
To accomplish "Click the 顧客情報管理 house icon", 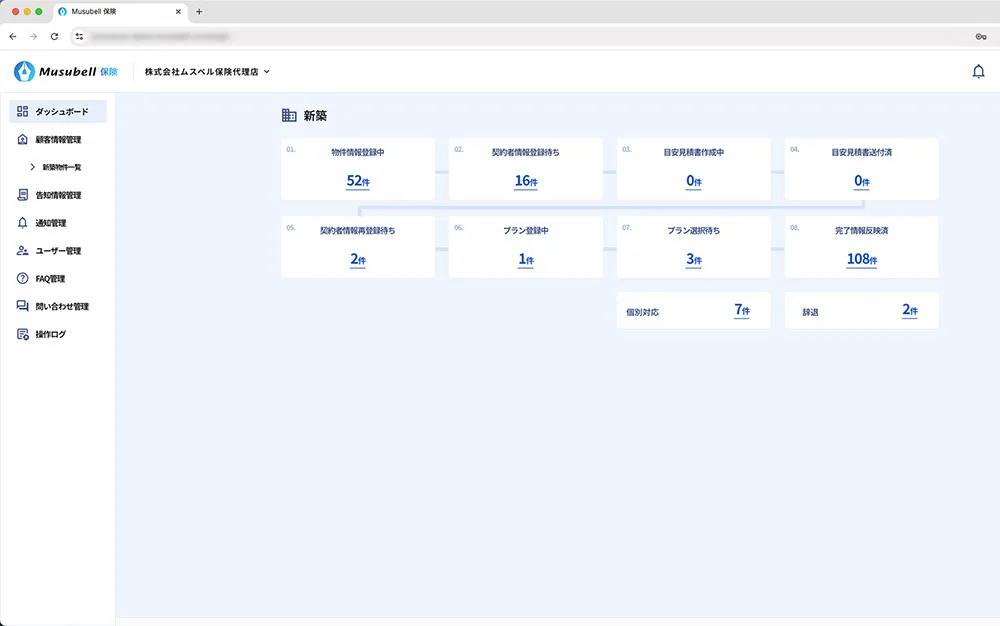I will [23, 139].
